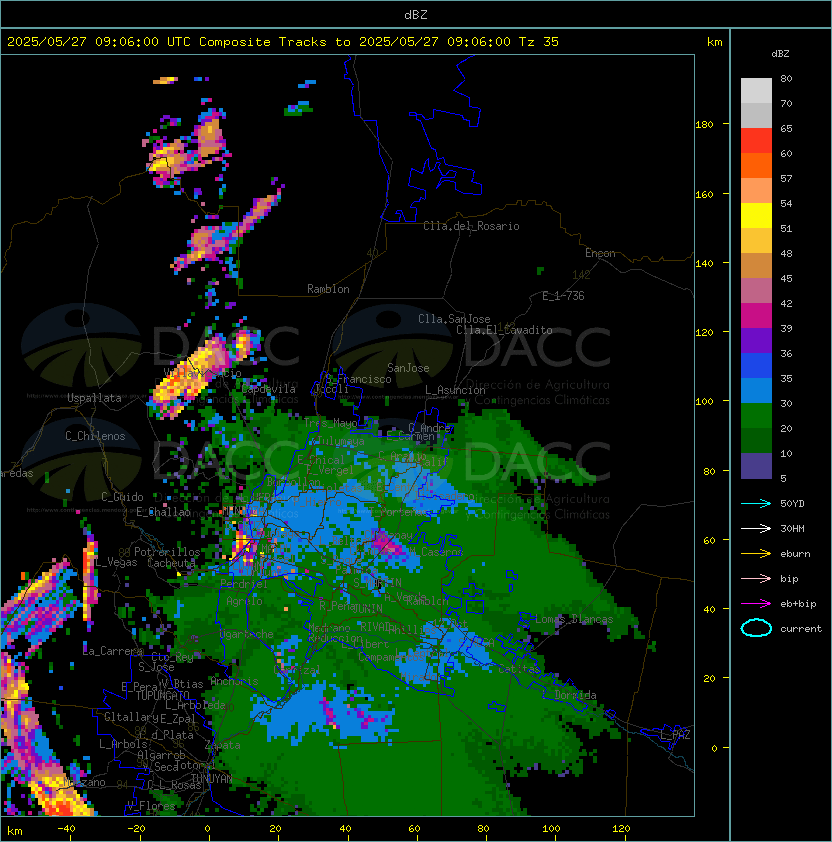Click the magenta eb+bip arrow in legend
Image resolution: width=832 pixels, height=842 pixels.
[x=756, y=604]
